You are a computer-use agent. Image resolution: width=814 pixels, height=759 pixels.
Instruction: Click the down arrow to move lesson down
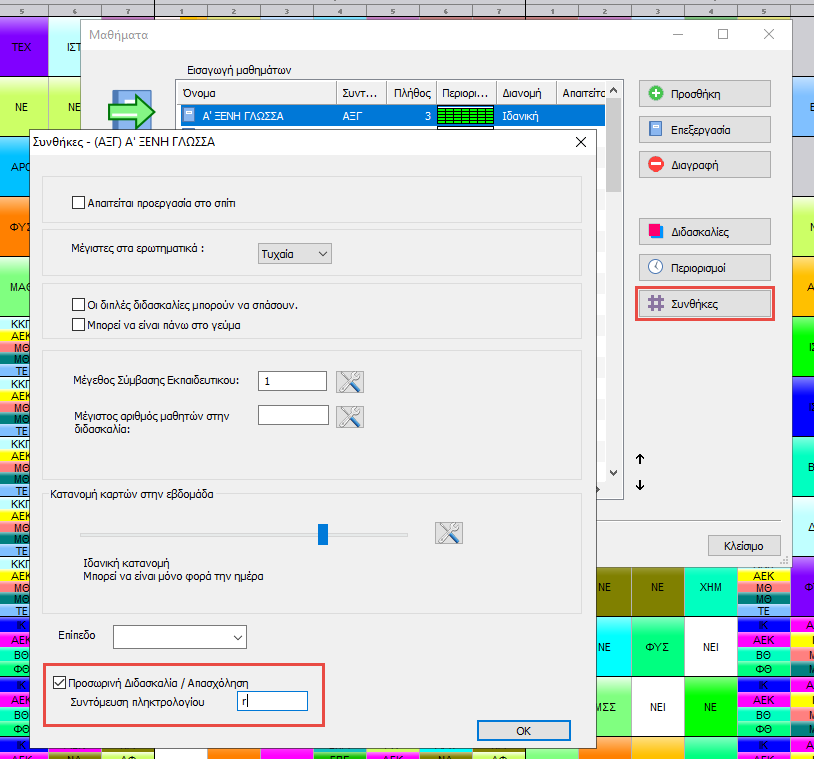[640, 485]
